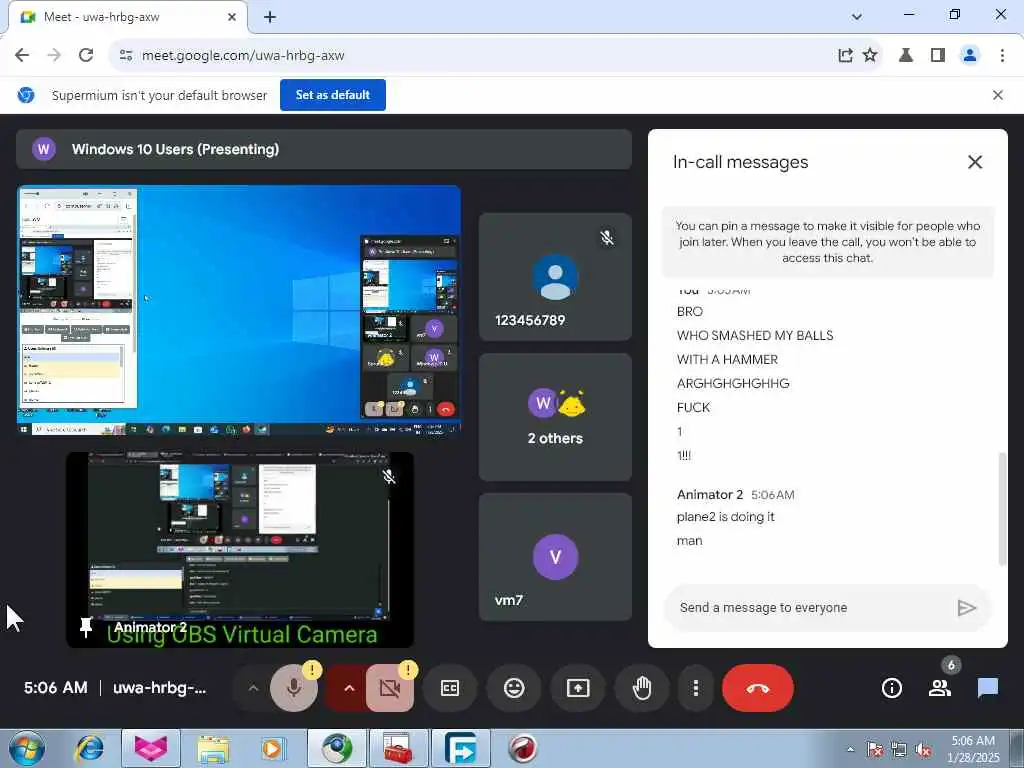Expand video settings chevron beside camera
This screenshot has width=1024, height=768.
click(349, 688)
